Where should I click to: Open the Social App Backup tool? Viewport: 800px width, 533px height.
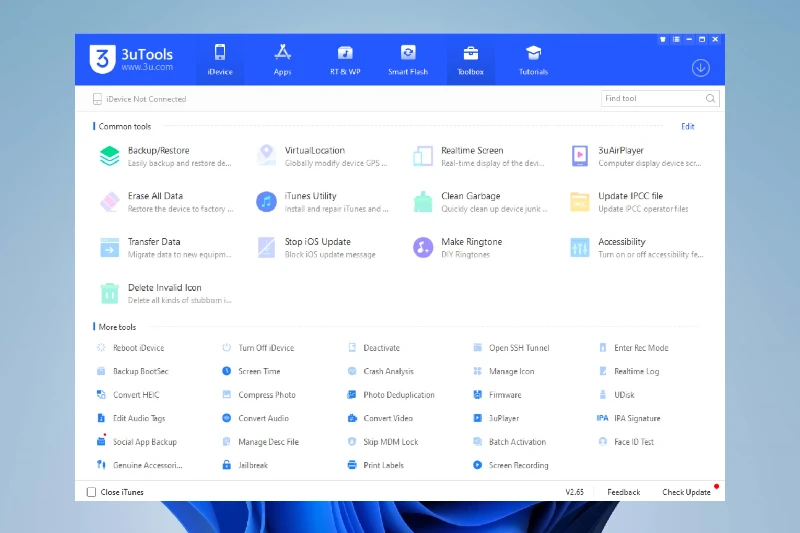[x=137, y=442]
